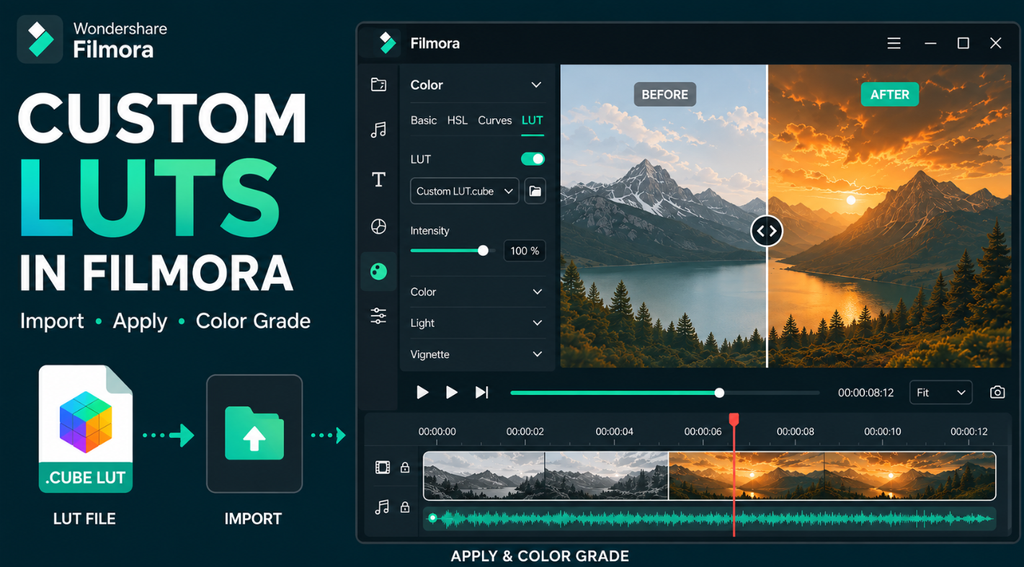Open the Fit zoom dropdown
This screenshot has width=1024, height=567.
click(x=940, y=393)
